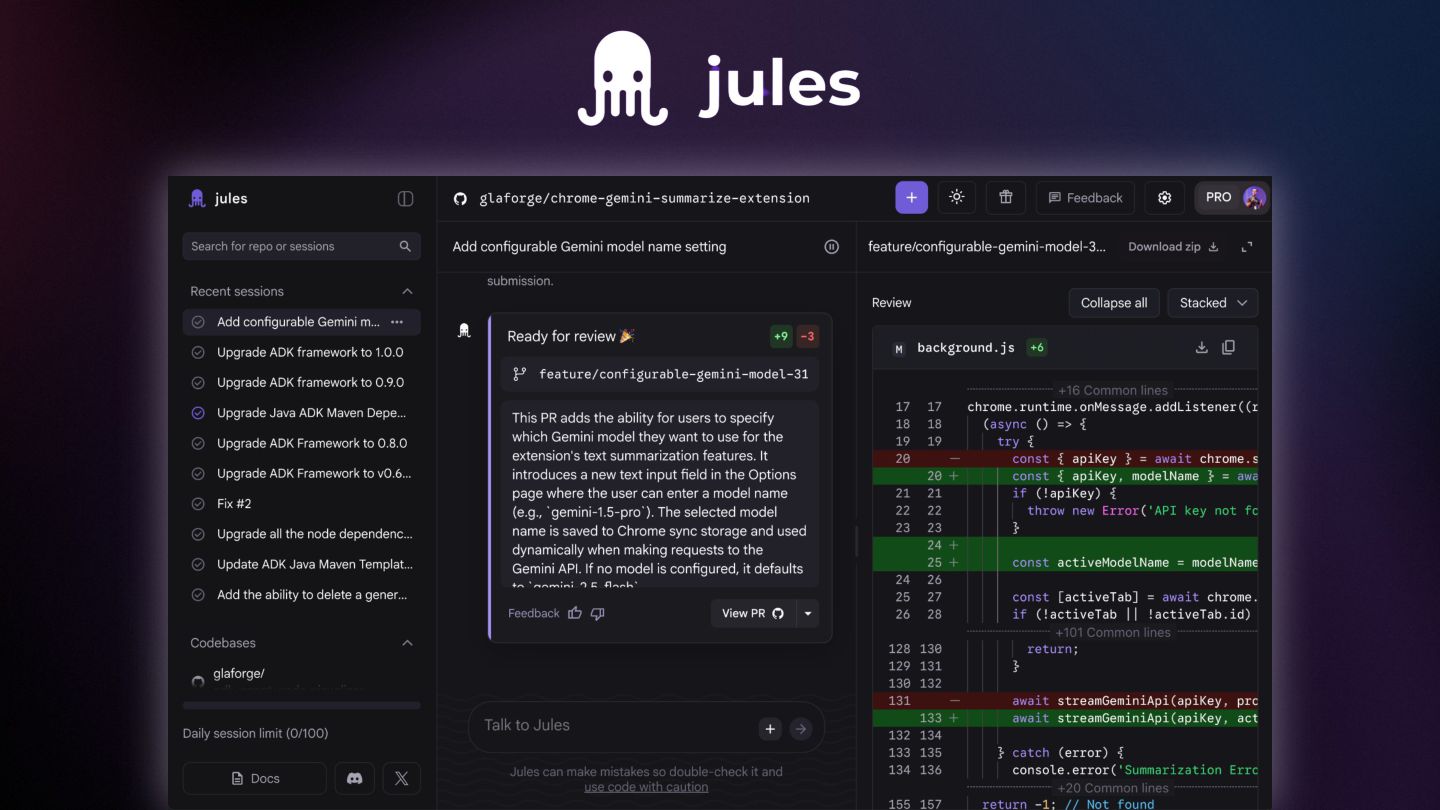Open the Discord link icon

[x=354, y=778]
